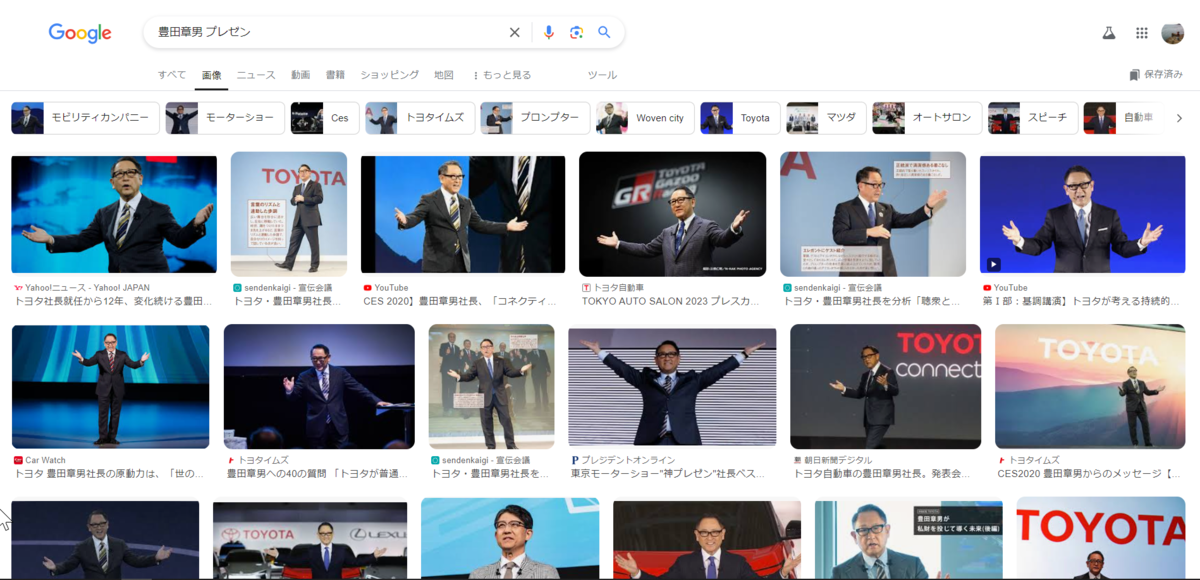Filter by スピーチ chip
This screenshot has height=580, width=1200.
pyautogui.click(x=1033, y=118)
